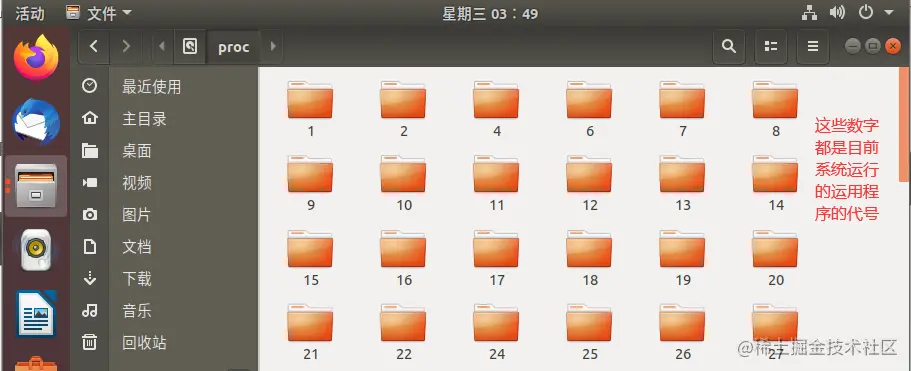The image size is (911, 371).
Task: Select folder named 14
Action: (775, 183)
